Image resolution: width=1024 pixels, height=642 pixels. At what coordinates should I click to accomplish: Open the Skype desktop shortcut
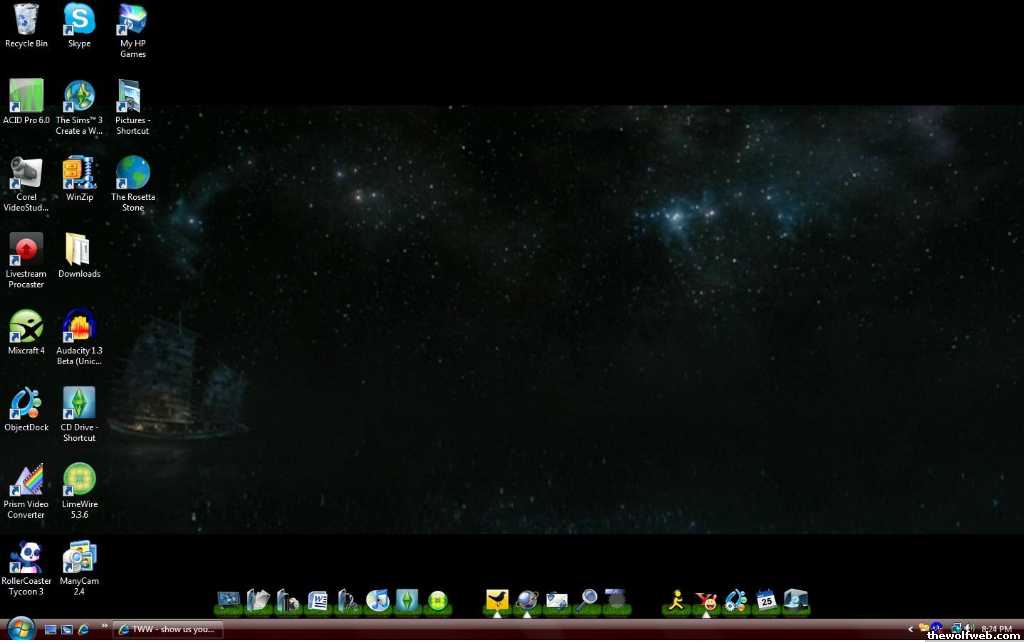(x=79, y=20)
